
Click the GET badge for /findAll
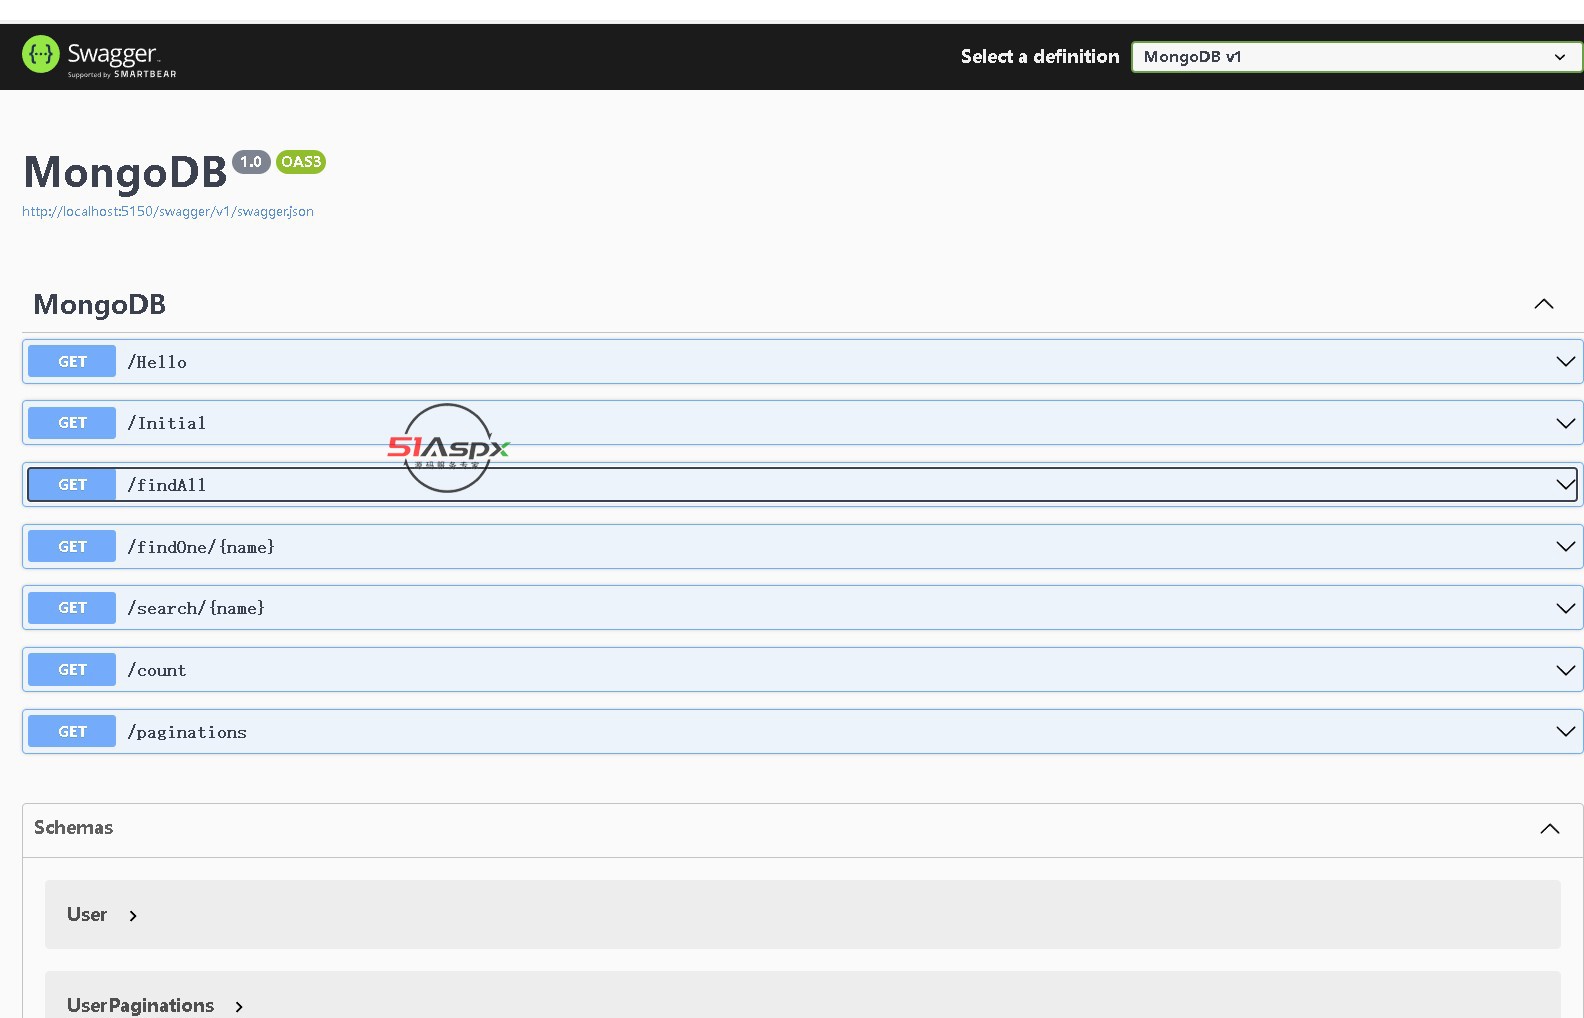(x=72, y=485)
